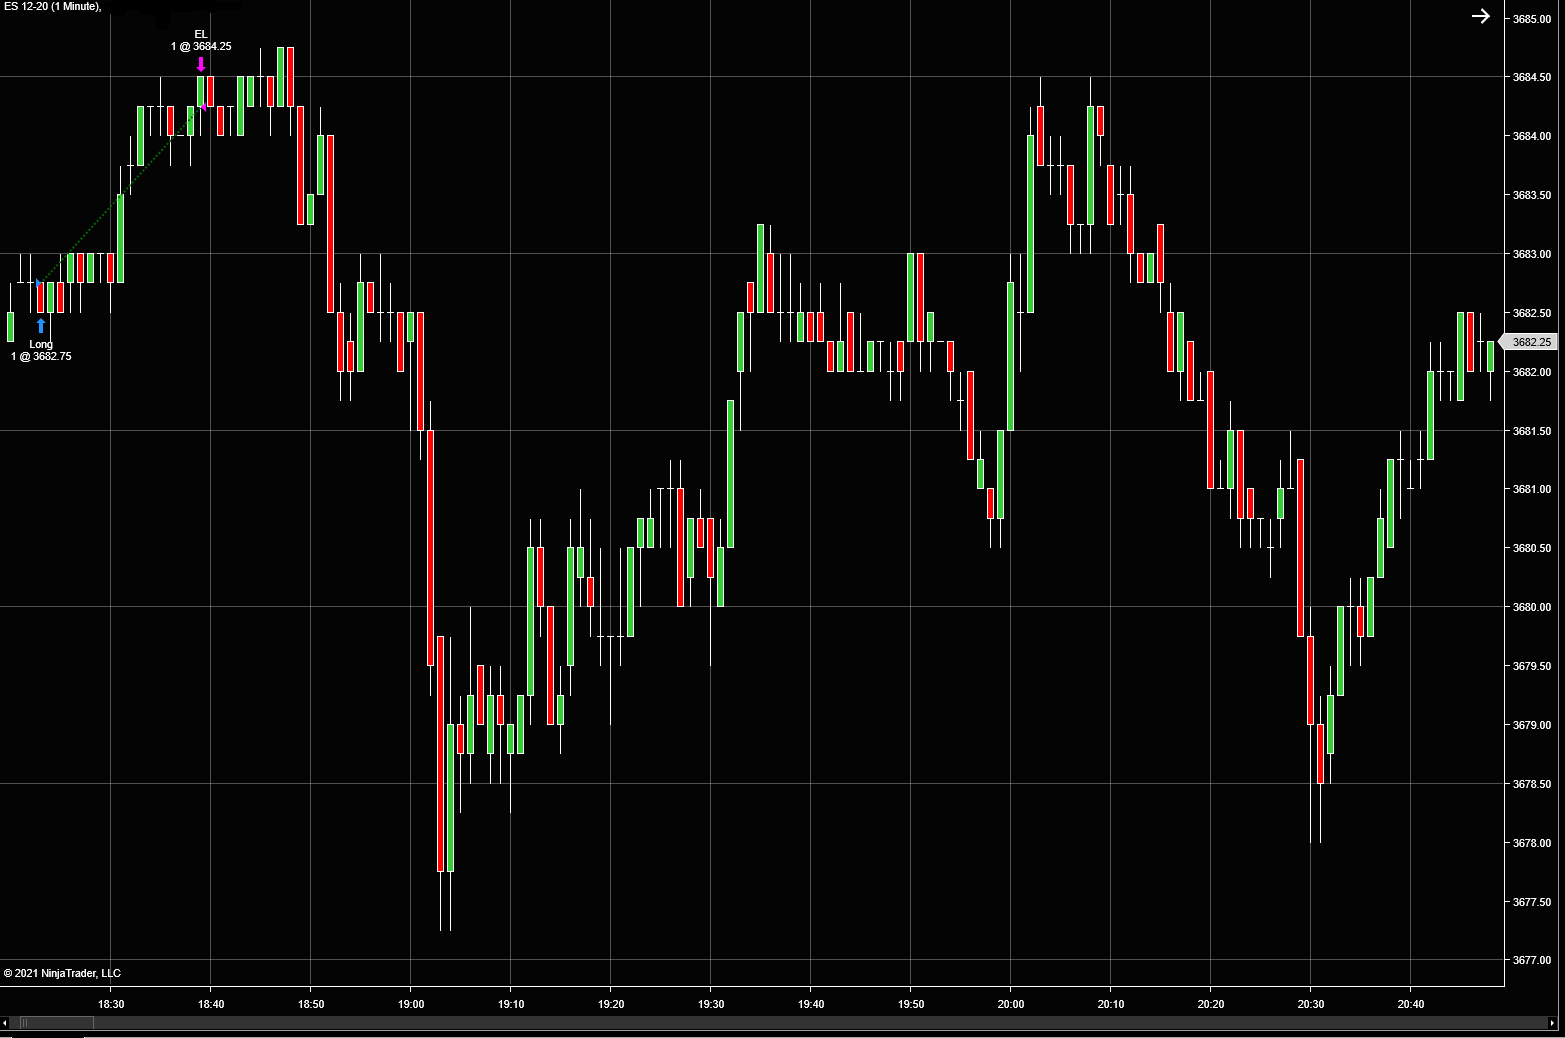Viewport: 1565px width, 1038px height.
Task: Click the 18:30 time axis label
Action: coord(111,1004)
